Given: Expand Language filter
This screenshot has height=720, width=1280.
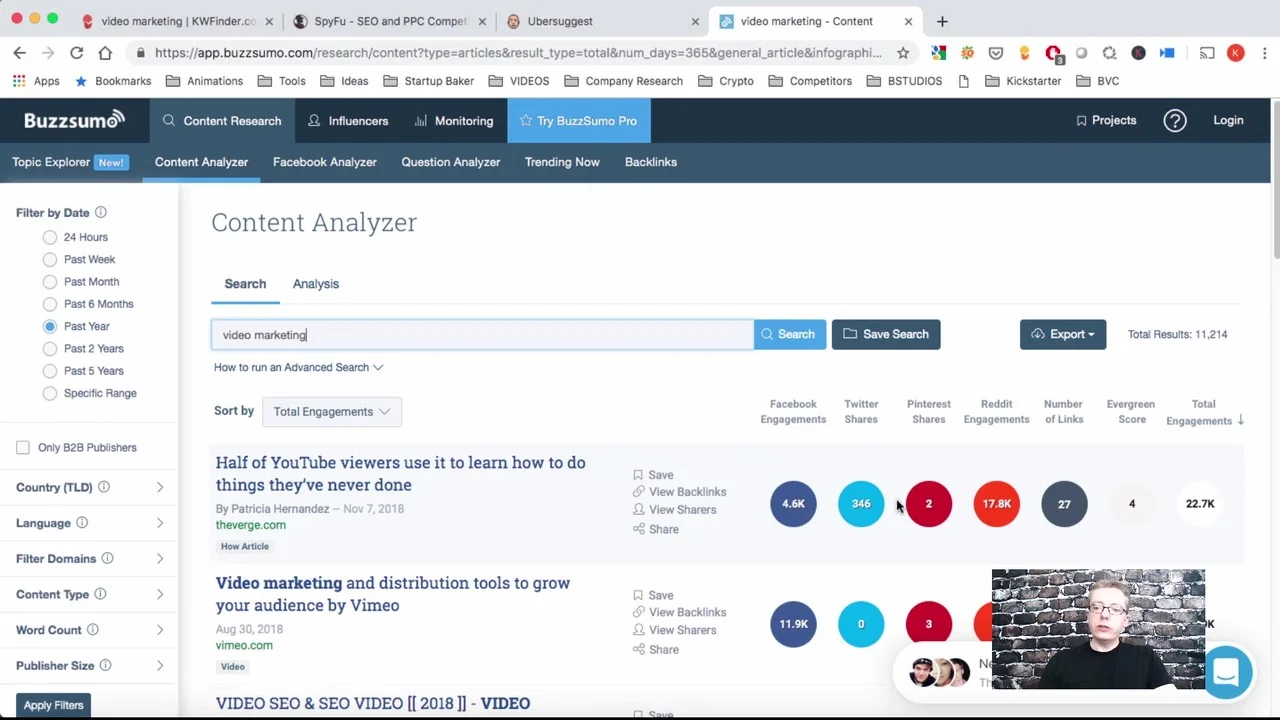Looking at the screenshot, I should point(159,523).
